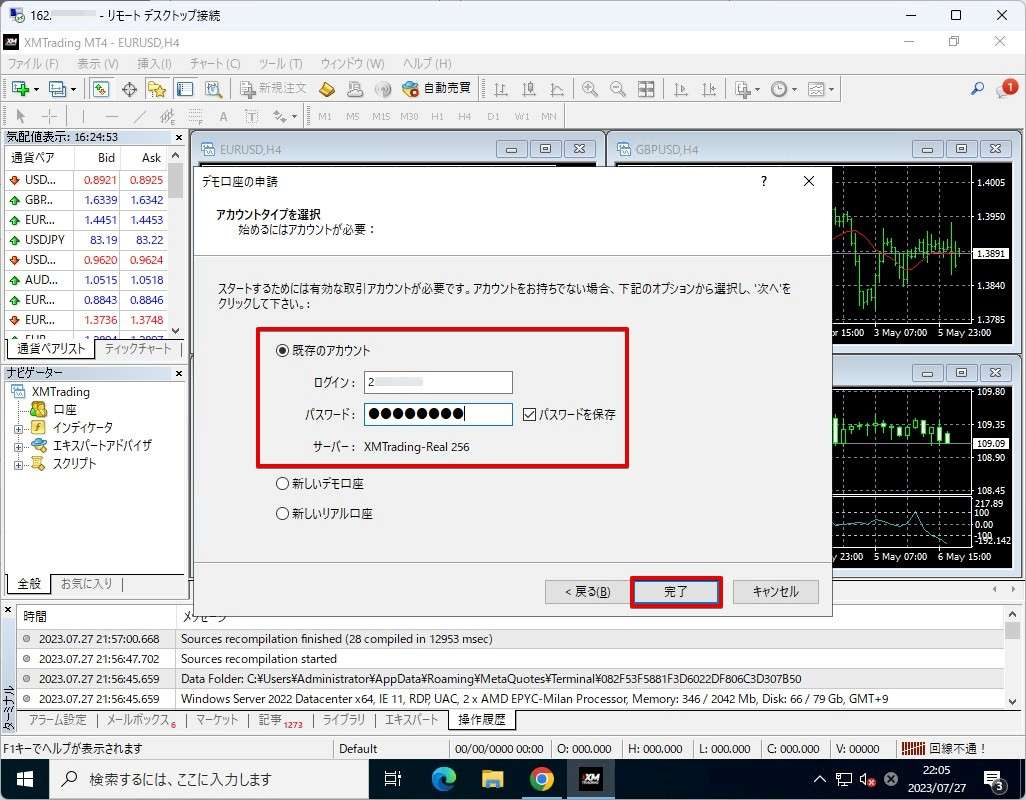Image resolution: width=1026 pixels, height=800 pixels.
Task: Click the 新規注文 New Order button
Action: [x=274, y=88]
